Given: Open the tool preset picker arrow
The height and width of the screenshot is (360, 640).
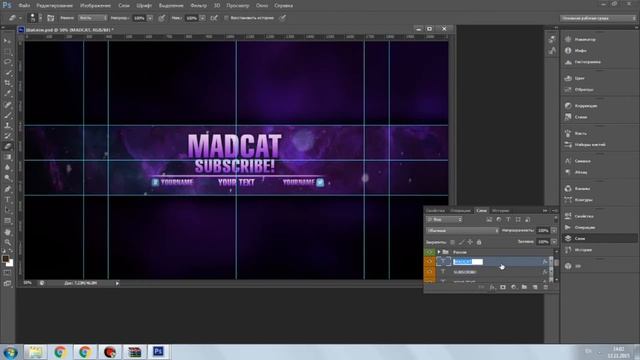Looking at the screenshot, I should click(20, 18).
